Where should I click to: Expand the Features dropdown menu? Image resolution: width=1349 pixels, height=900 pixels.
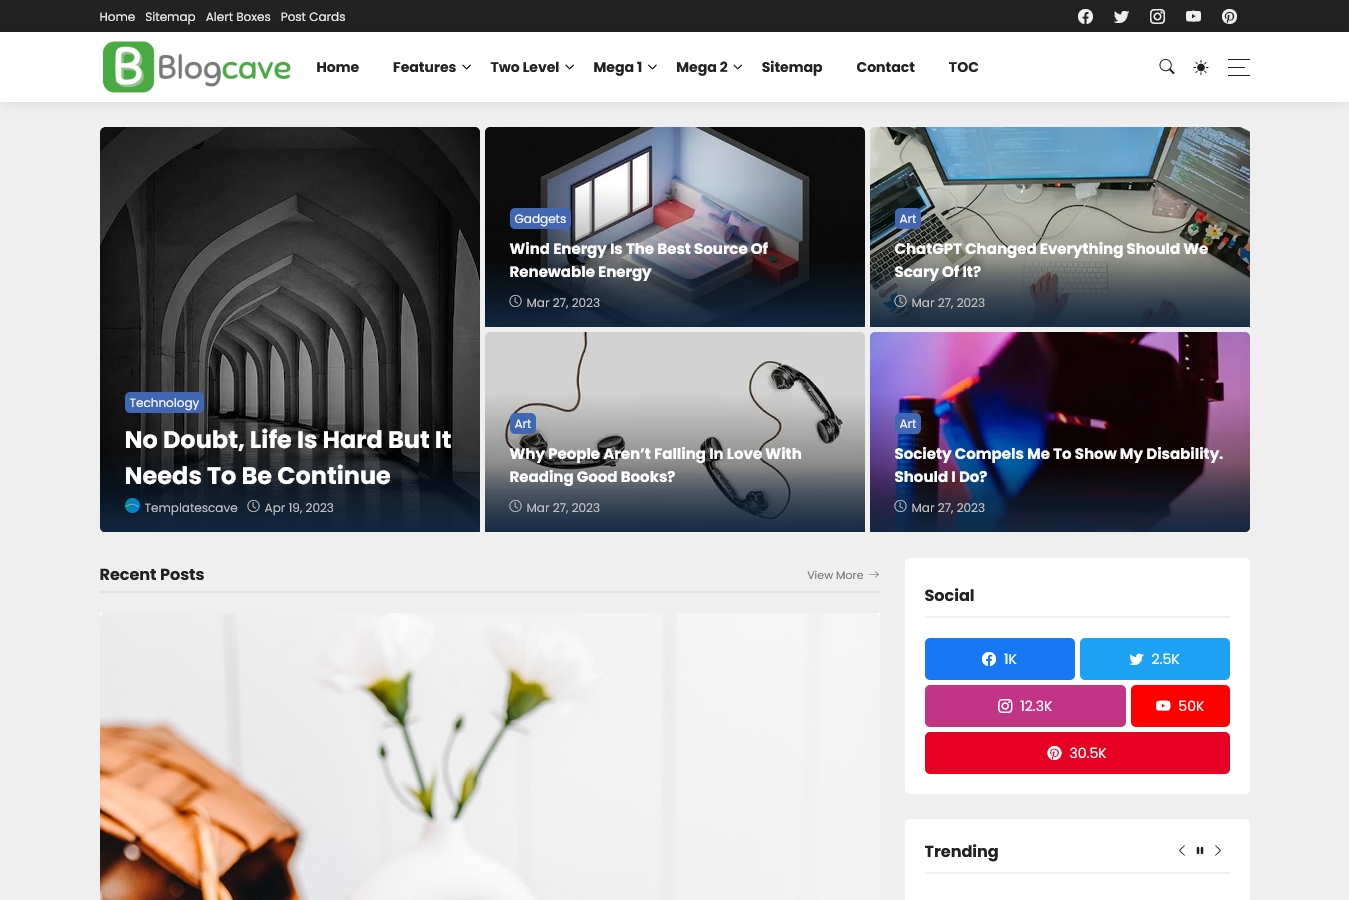(x=424, y=67)
